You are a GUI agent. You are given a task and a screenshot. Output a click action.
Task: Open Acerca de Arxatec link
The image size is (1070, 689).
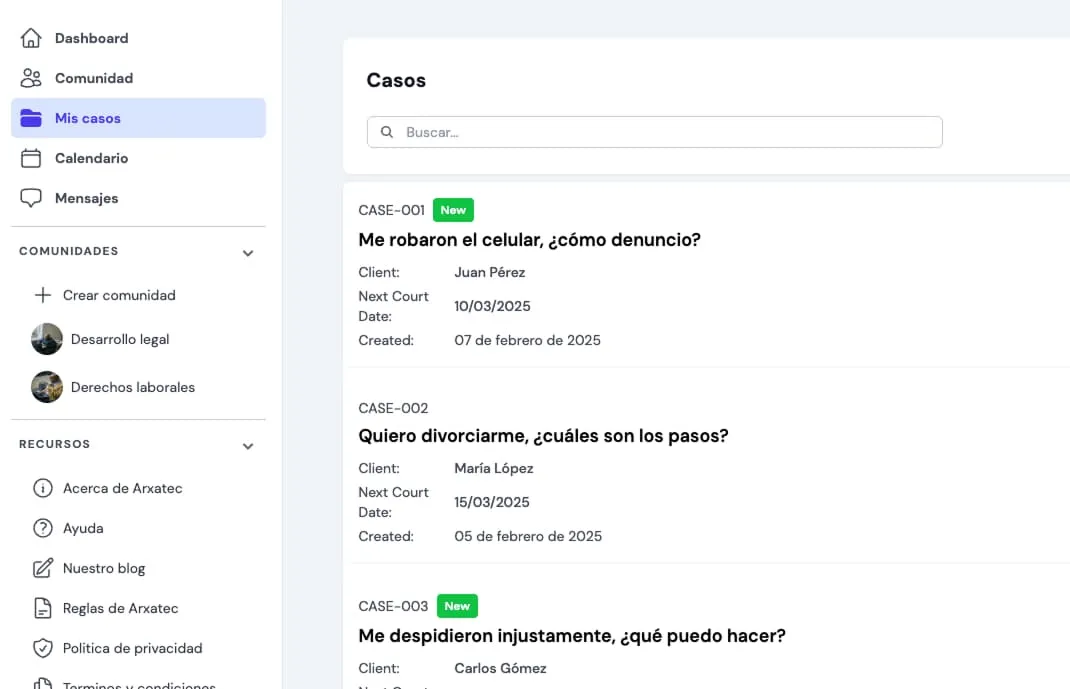(x=123, y=488)
